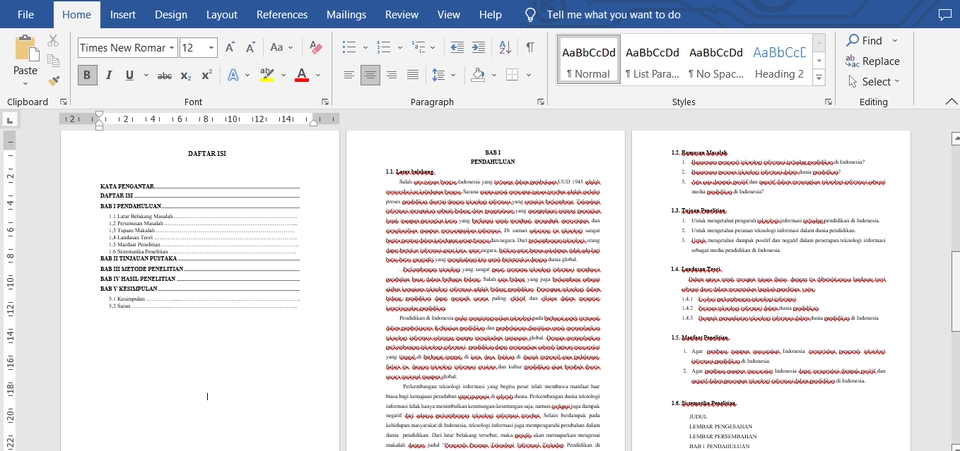Apply red font color
960x451 pixels.
coord(301,75)
